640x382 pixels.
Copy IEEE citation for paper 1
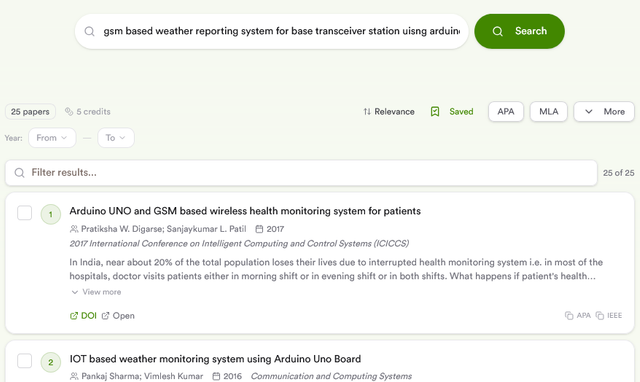(609, 315)
